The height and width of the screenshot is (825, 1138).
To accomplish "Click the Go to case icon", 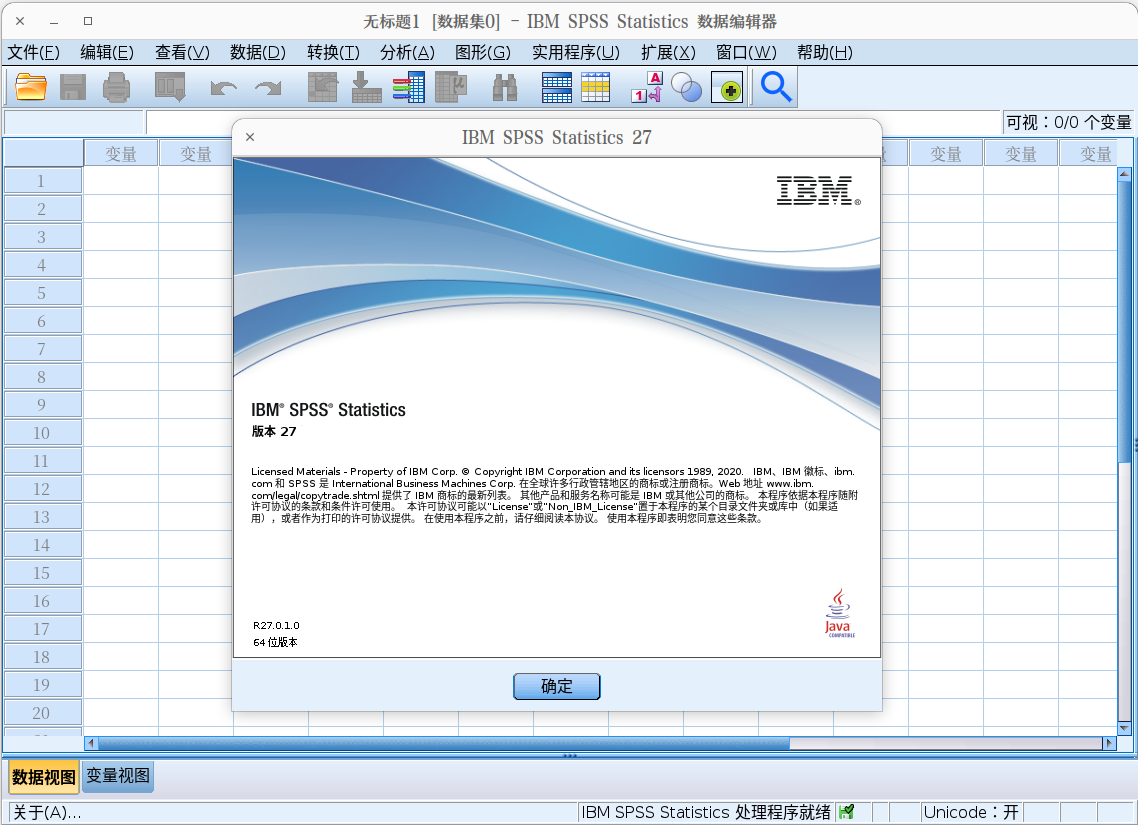I will tap(323, 87).
